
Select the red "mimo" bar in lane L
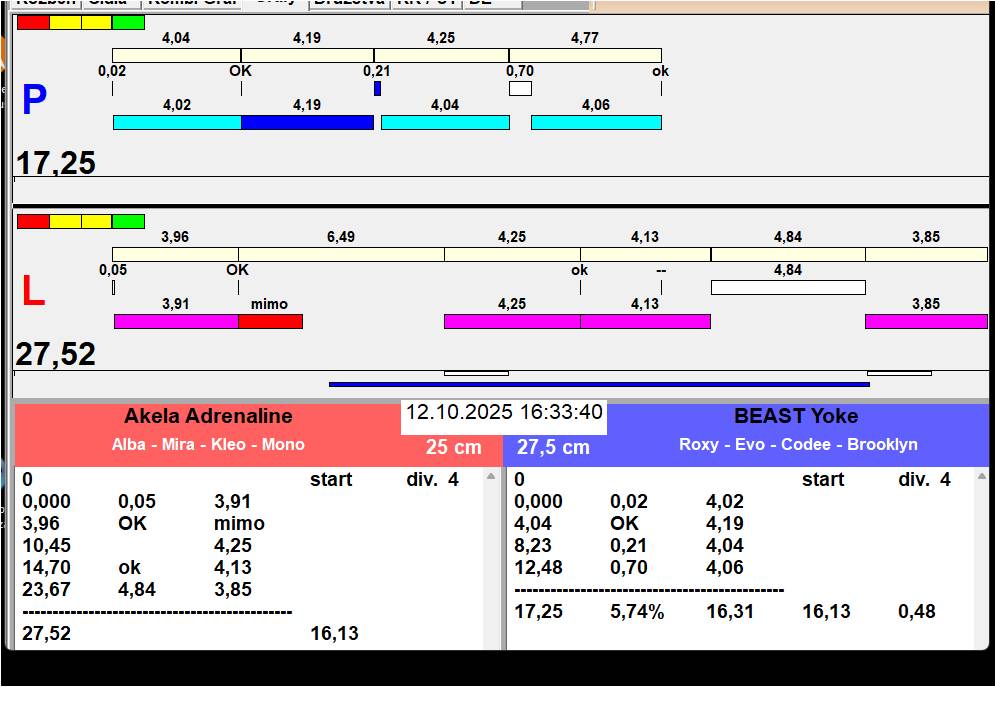(x=270, y=321)
